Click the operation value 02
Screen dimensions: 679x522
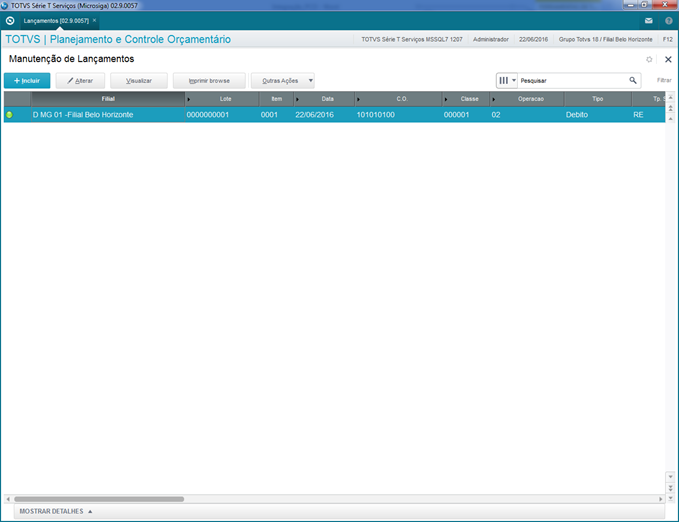496,115
